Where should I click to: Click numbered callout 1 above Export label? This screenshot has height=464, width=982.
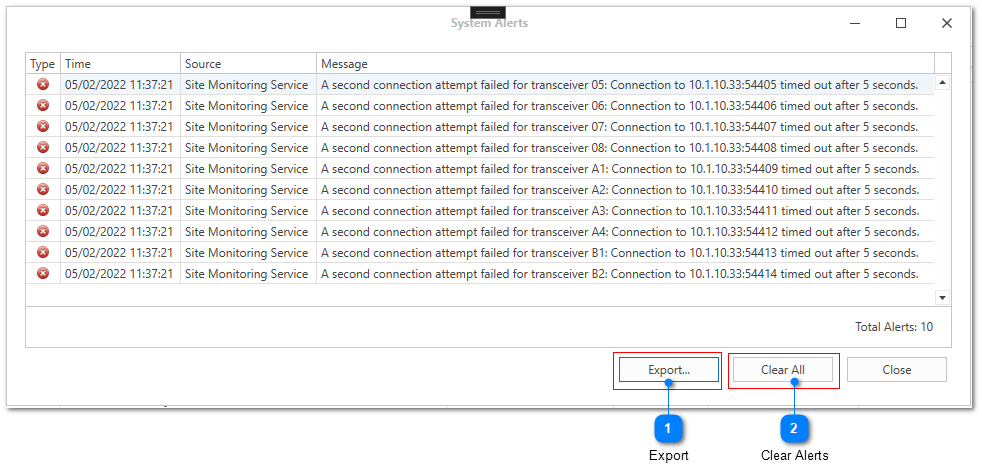pyautogui.click(x=668, y=429)
